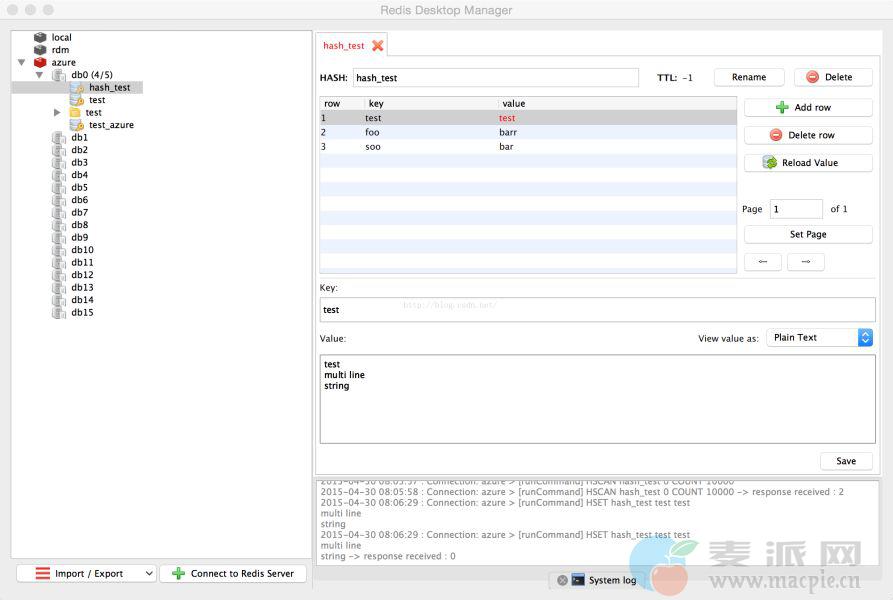Collapse the azure connection tree node

click(22, 62)
